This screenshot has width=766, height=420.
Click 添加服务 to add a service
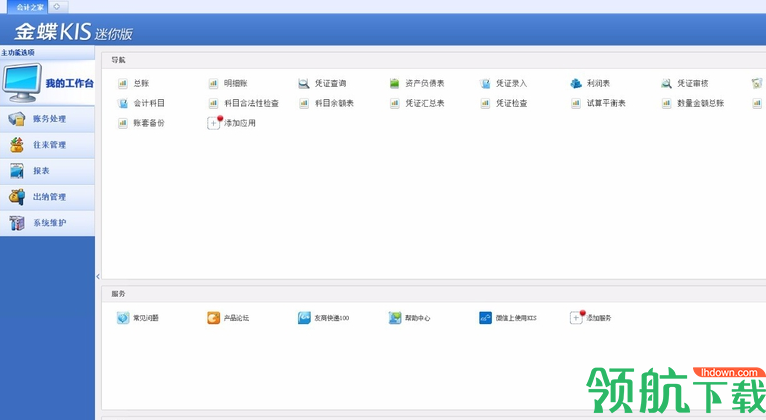click(591, 317)
